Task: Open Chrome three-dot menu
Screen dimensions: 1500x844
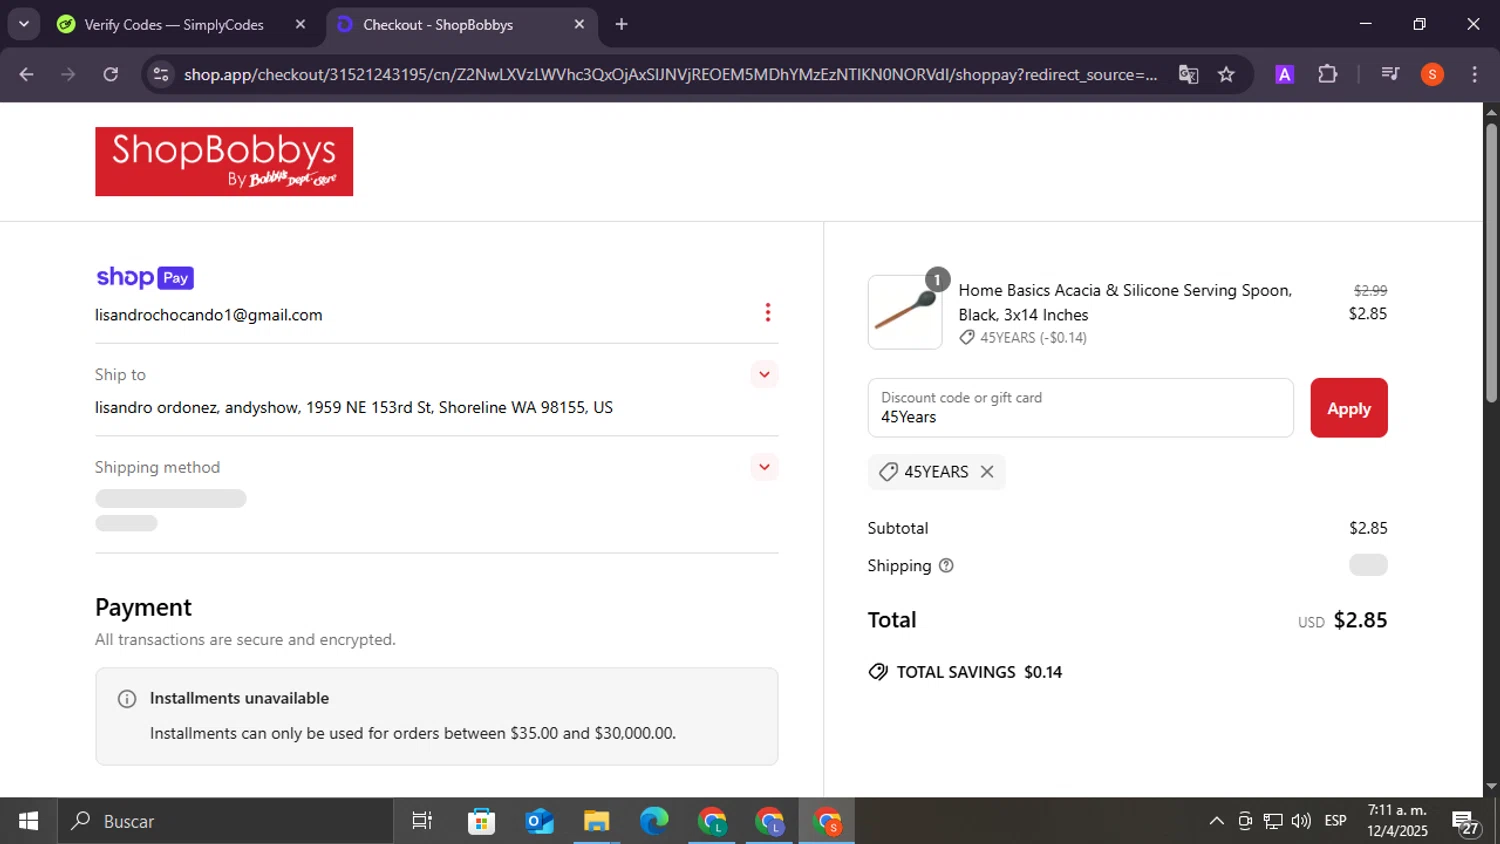Action: click(x=1474, y=74)
